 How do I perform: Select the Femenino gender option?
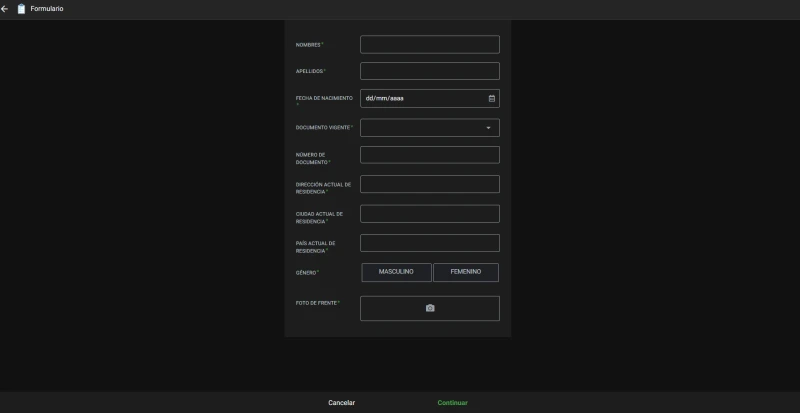tap(466, 272)
